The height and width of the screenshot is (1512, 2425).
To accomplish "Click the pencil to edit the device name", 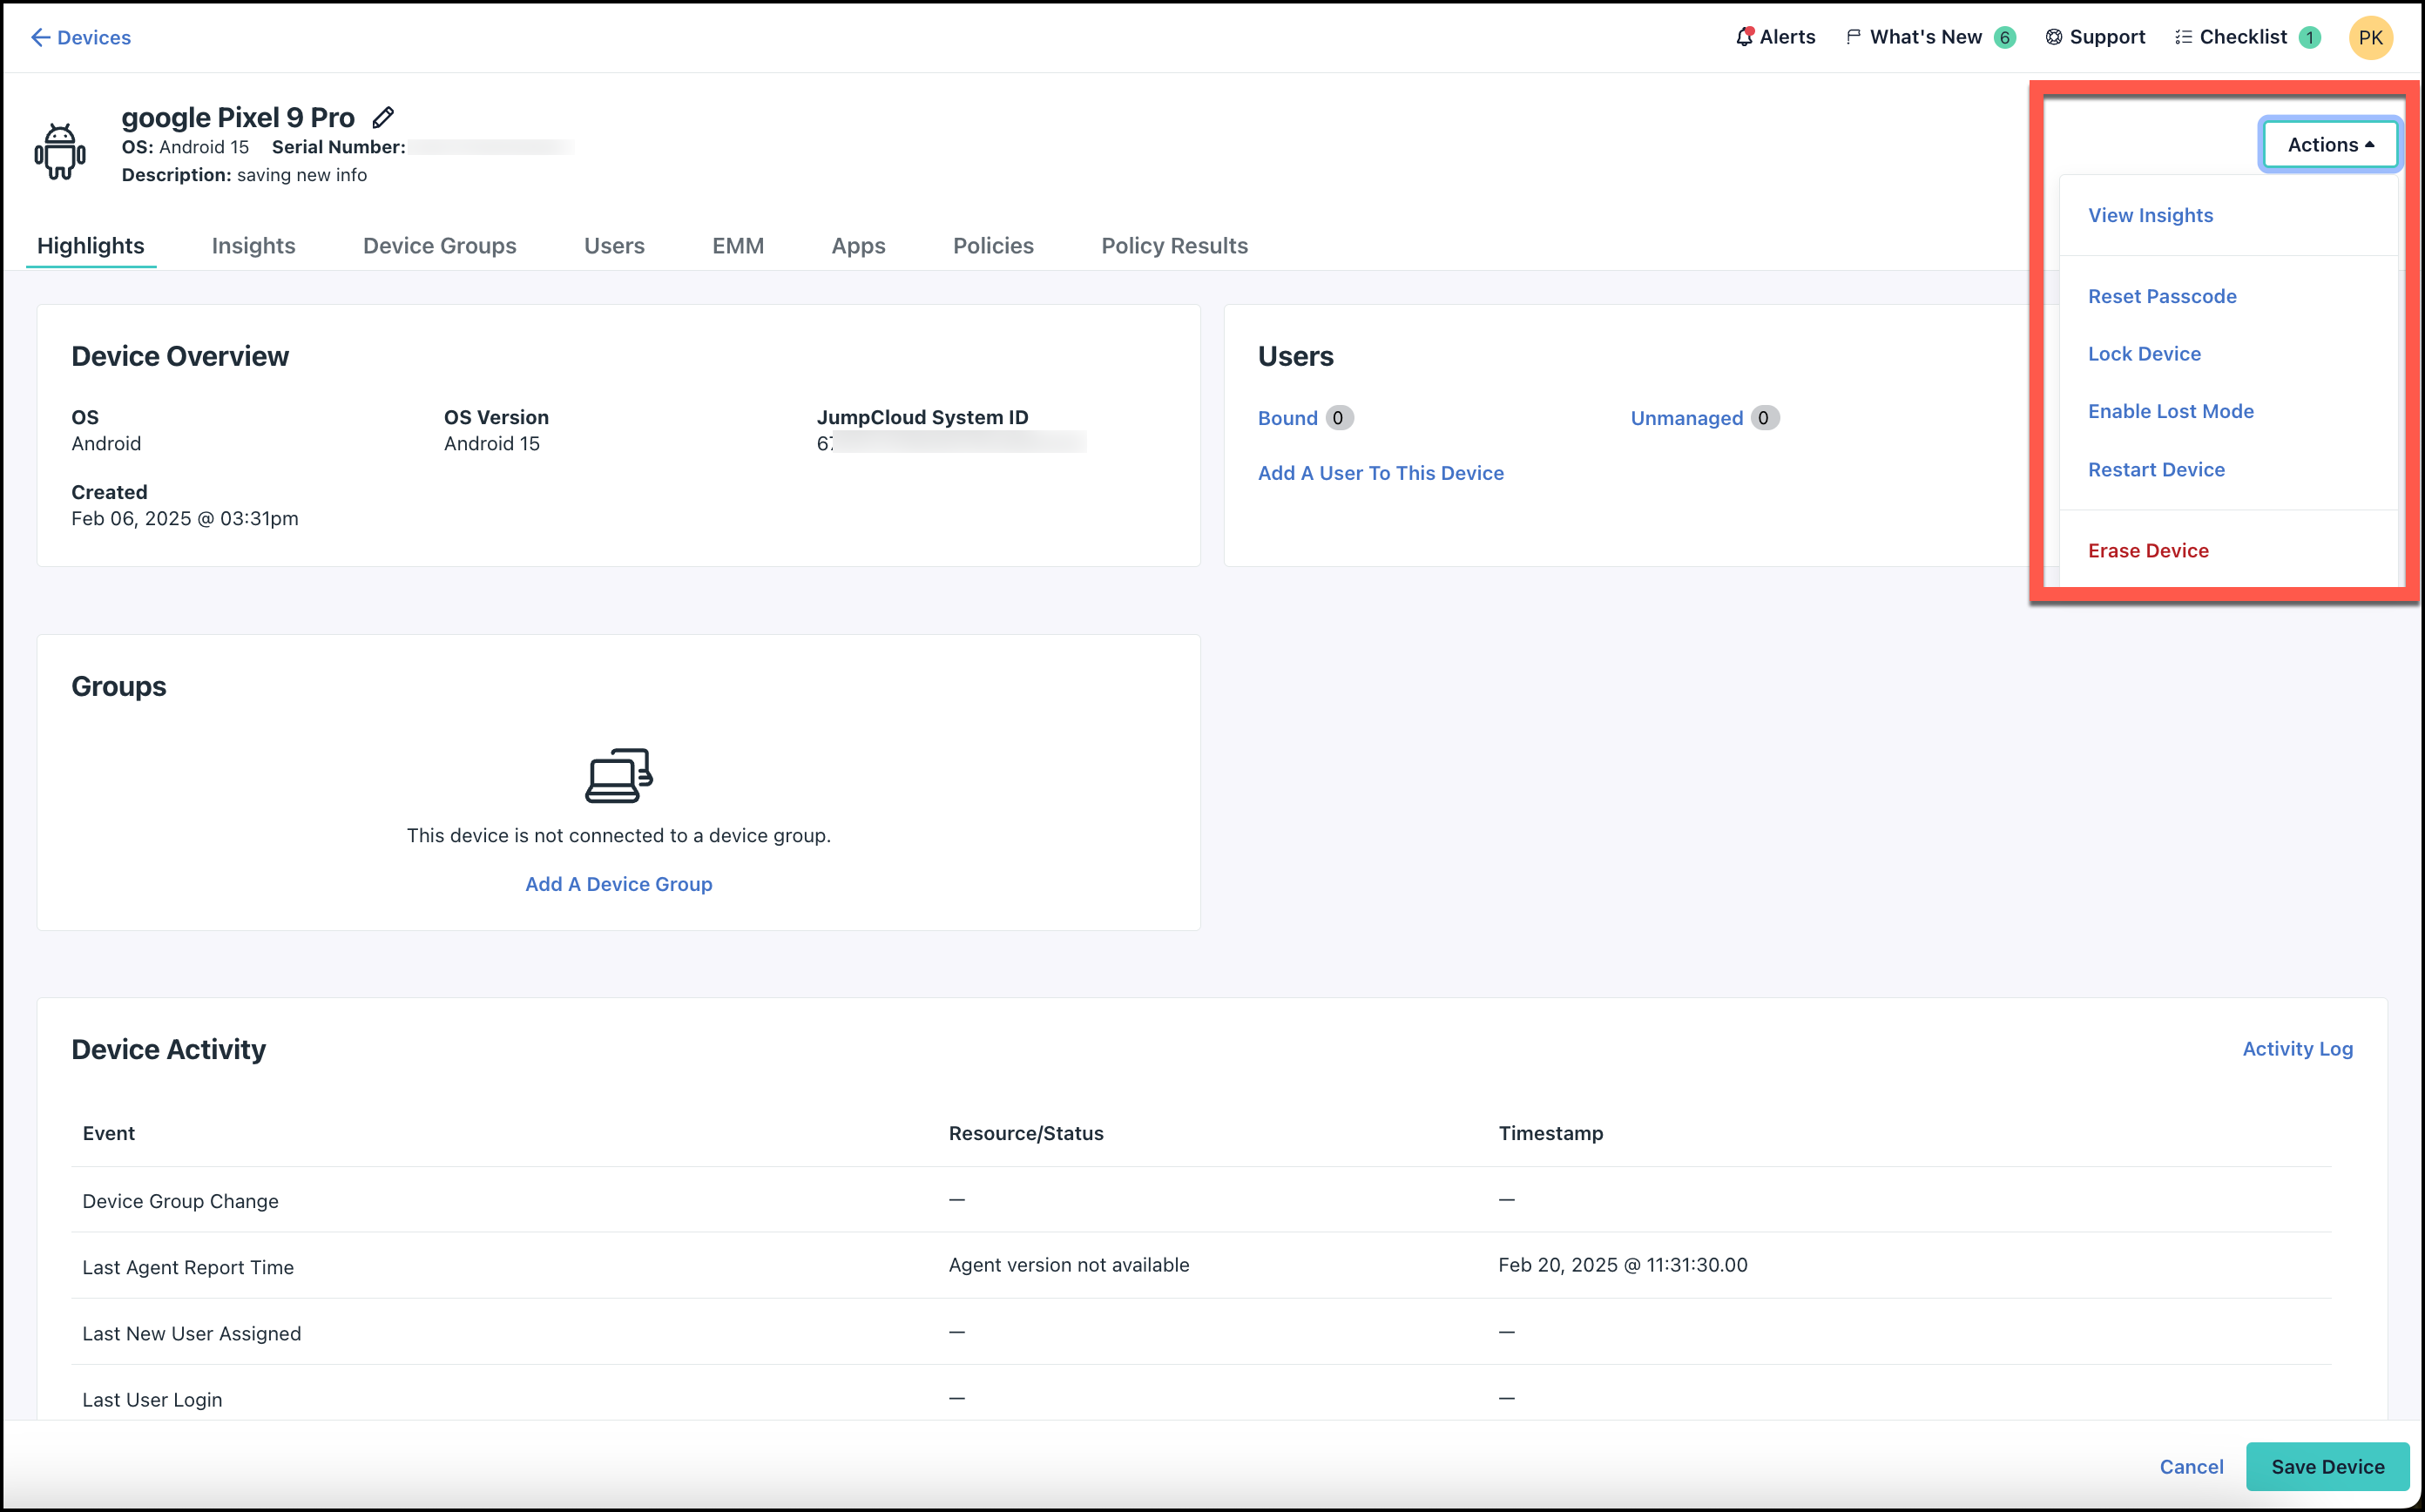I will click(383, 117).
